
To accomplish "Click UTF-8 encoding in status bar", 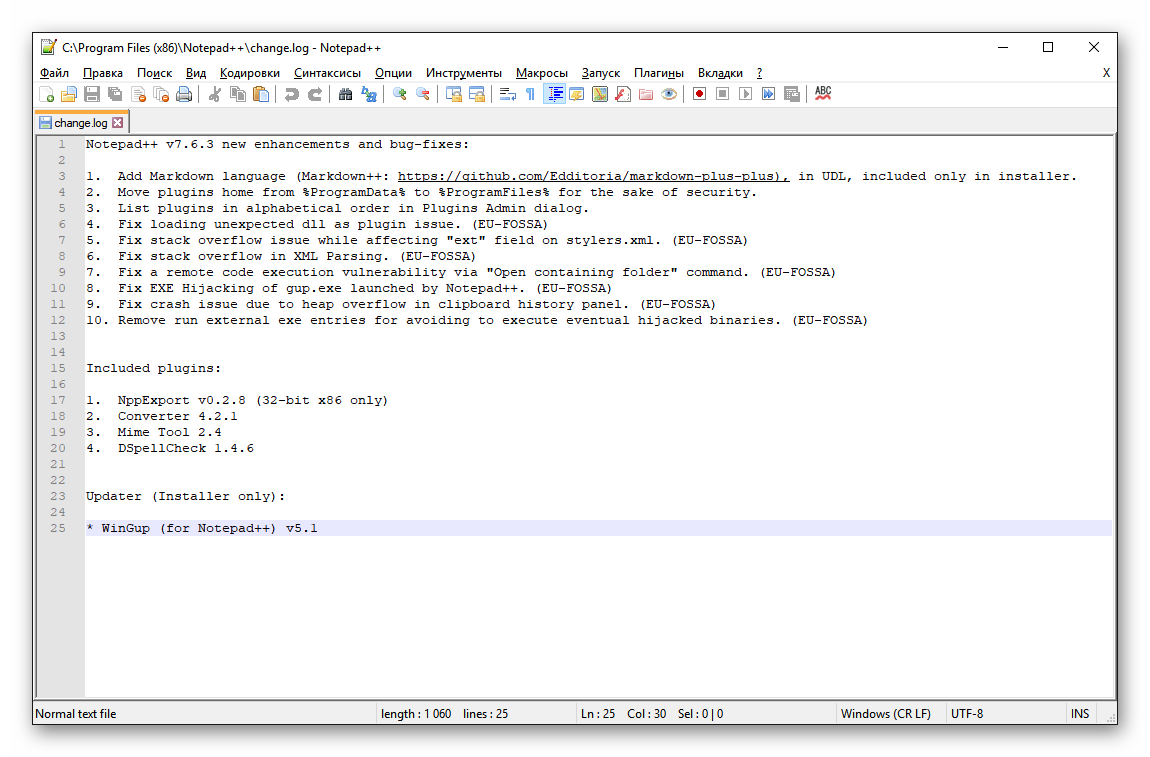I will [967, 714].
